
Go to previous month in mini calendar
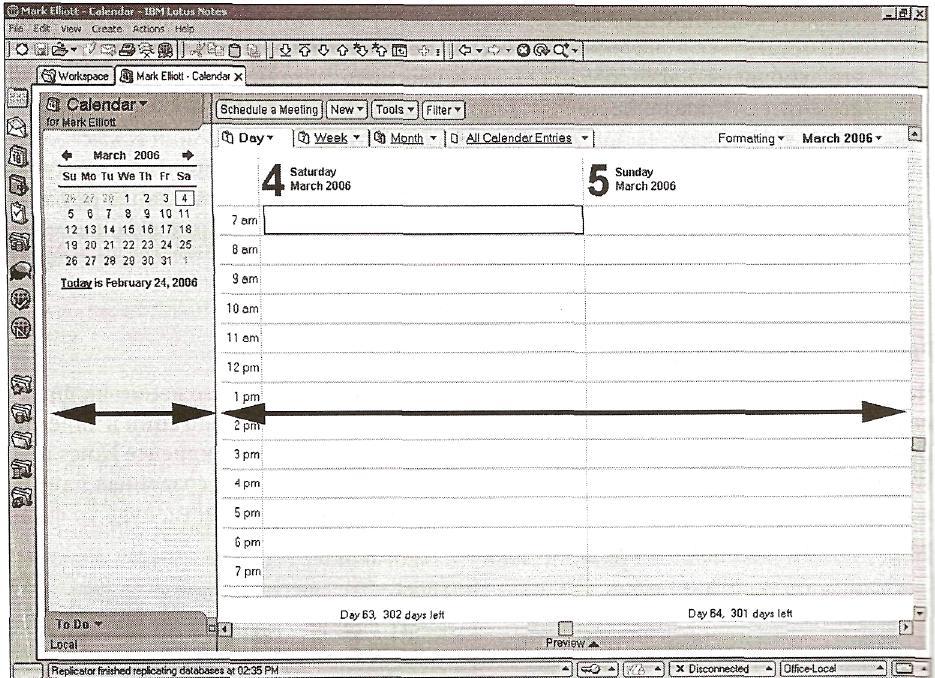point(67,155)
